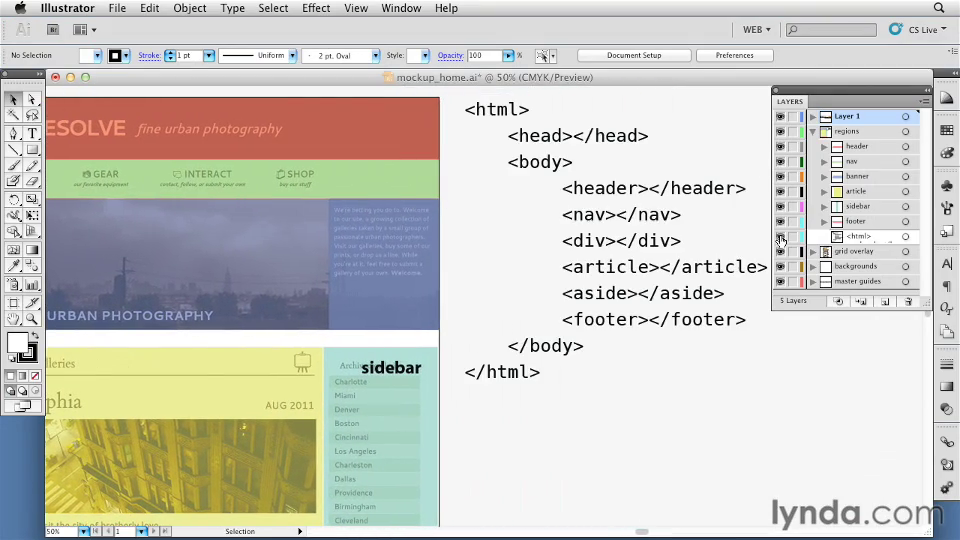Hide the regions layer
Screen dimensions: 960x540
(x=780, y=132)
